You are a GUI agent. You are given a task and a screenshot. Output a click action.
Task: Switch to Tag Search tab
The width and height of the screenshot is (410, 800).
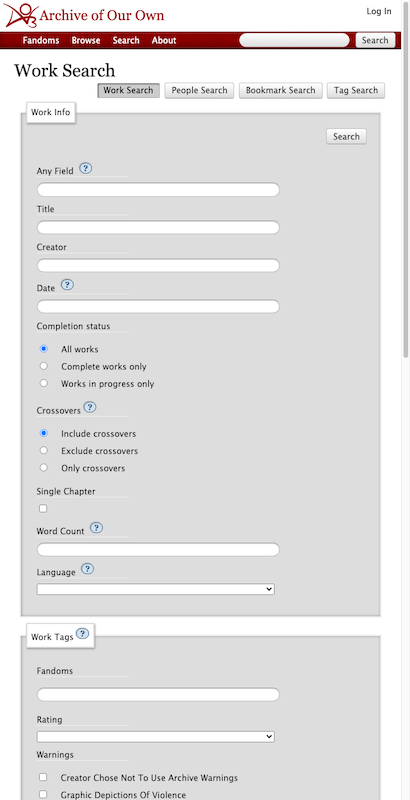(356, 90)
